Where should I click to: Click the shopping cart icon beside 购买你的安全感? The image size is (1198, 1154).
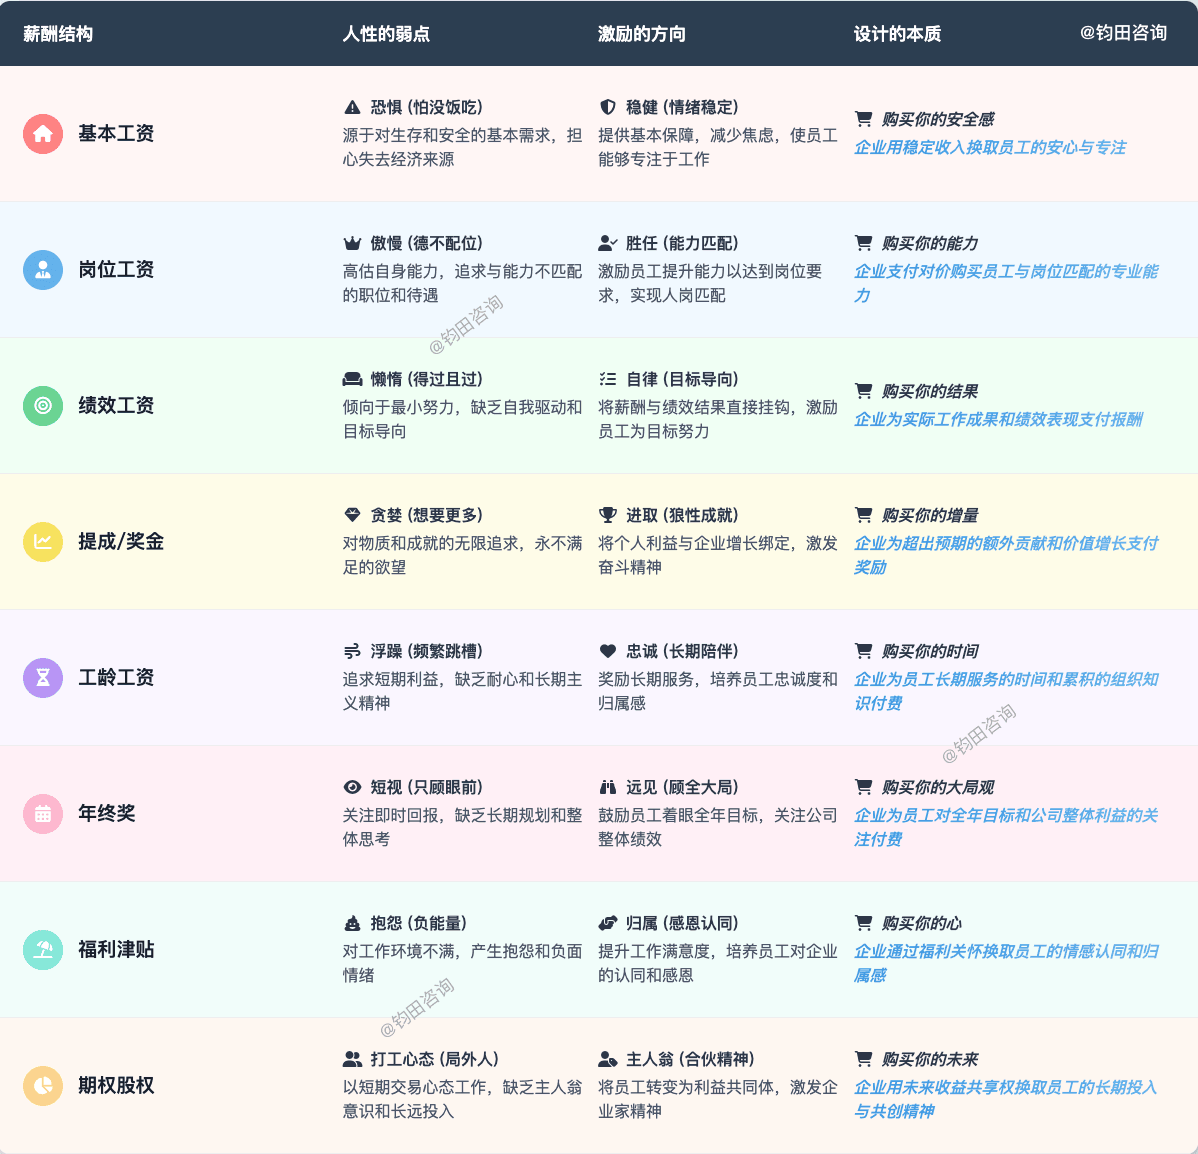point(863,119)
